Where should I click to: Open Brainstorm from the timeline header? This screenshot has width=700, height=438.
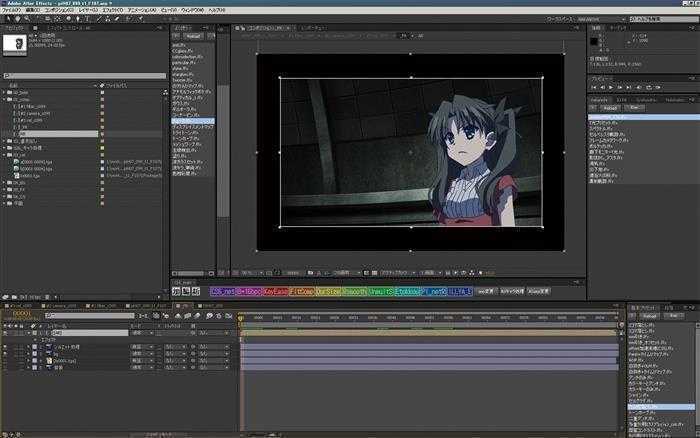209,316
